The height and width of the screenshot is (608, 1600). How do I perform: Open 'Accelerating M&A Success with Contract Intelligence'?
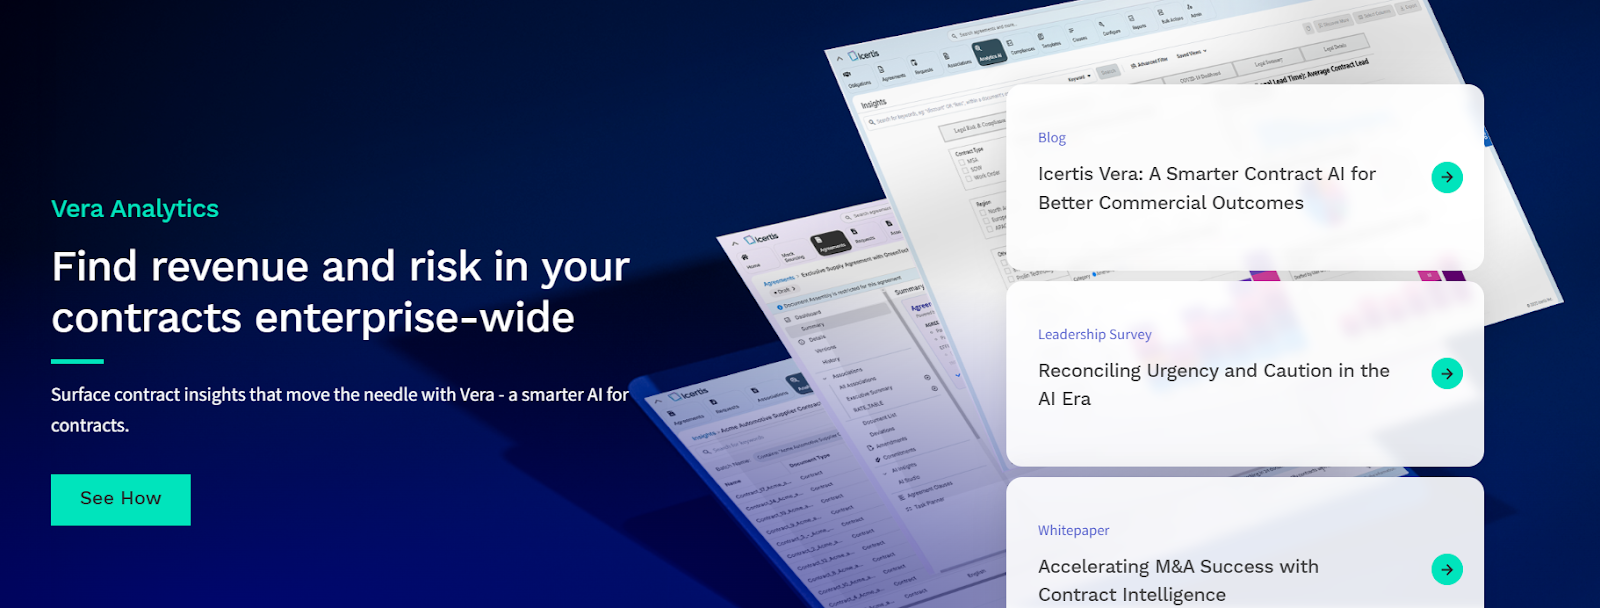pyautogui.click(x=1178, y=580)
